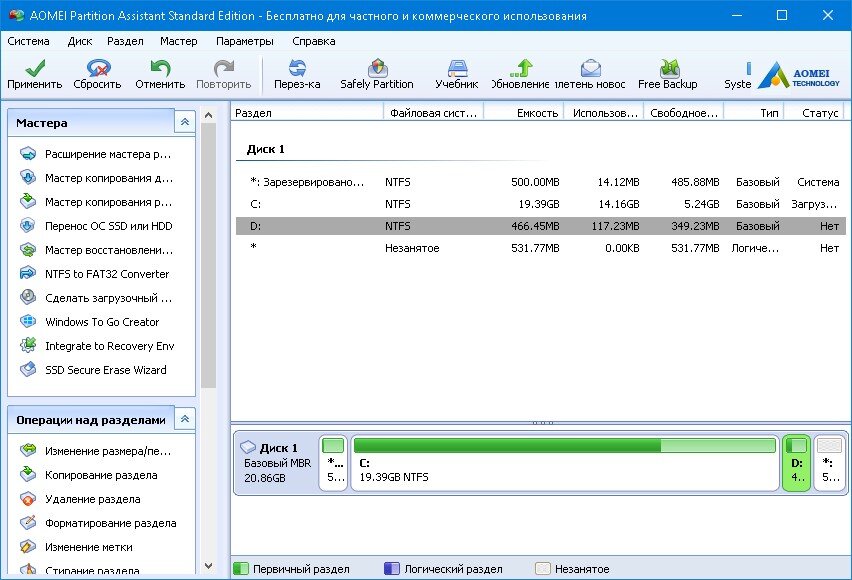Open the Диск menu

click(80, 41)
